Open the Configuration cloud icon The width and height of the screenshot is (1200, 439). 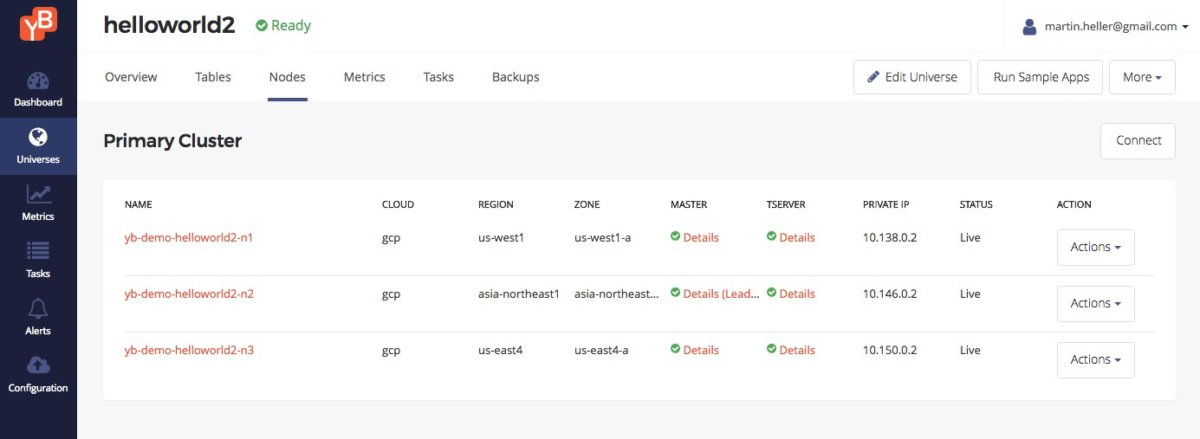coord(38,365)
